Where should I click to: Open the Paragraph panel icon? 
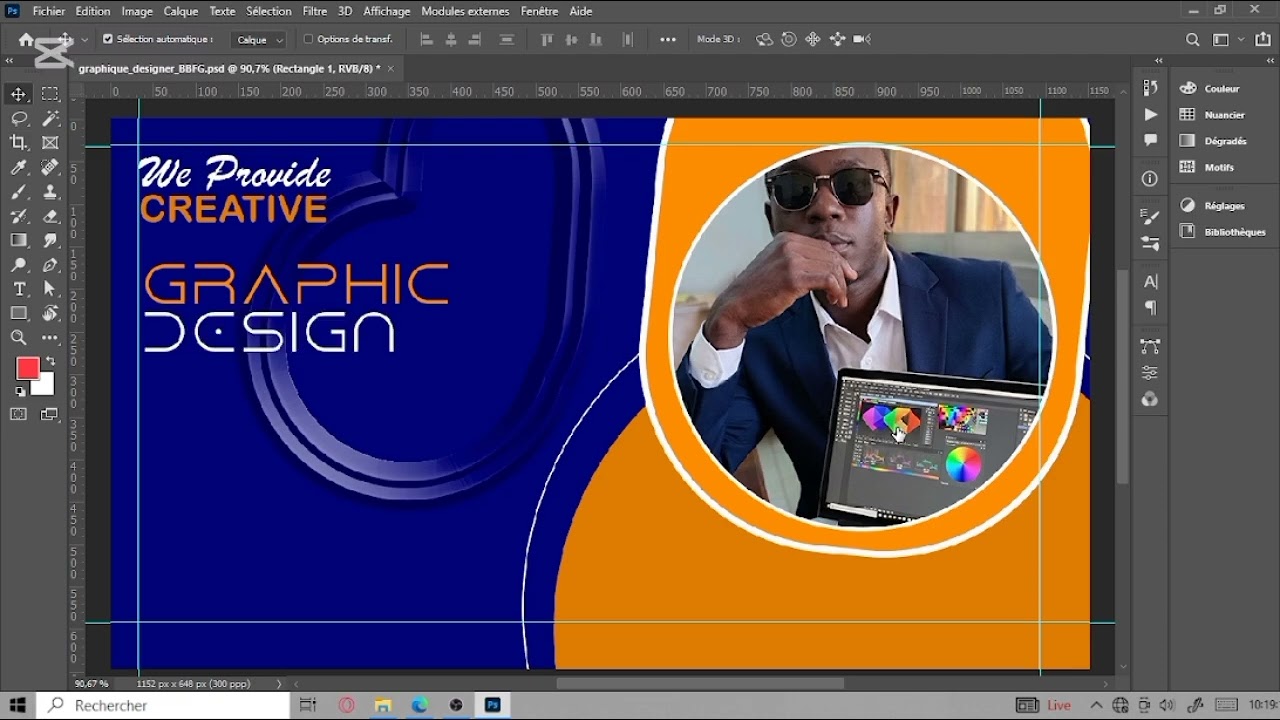(x=1151, y=308)
